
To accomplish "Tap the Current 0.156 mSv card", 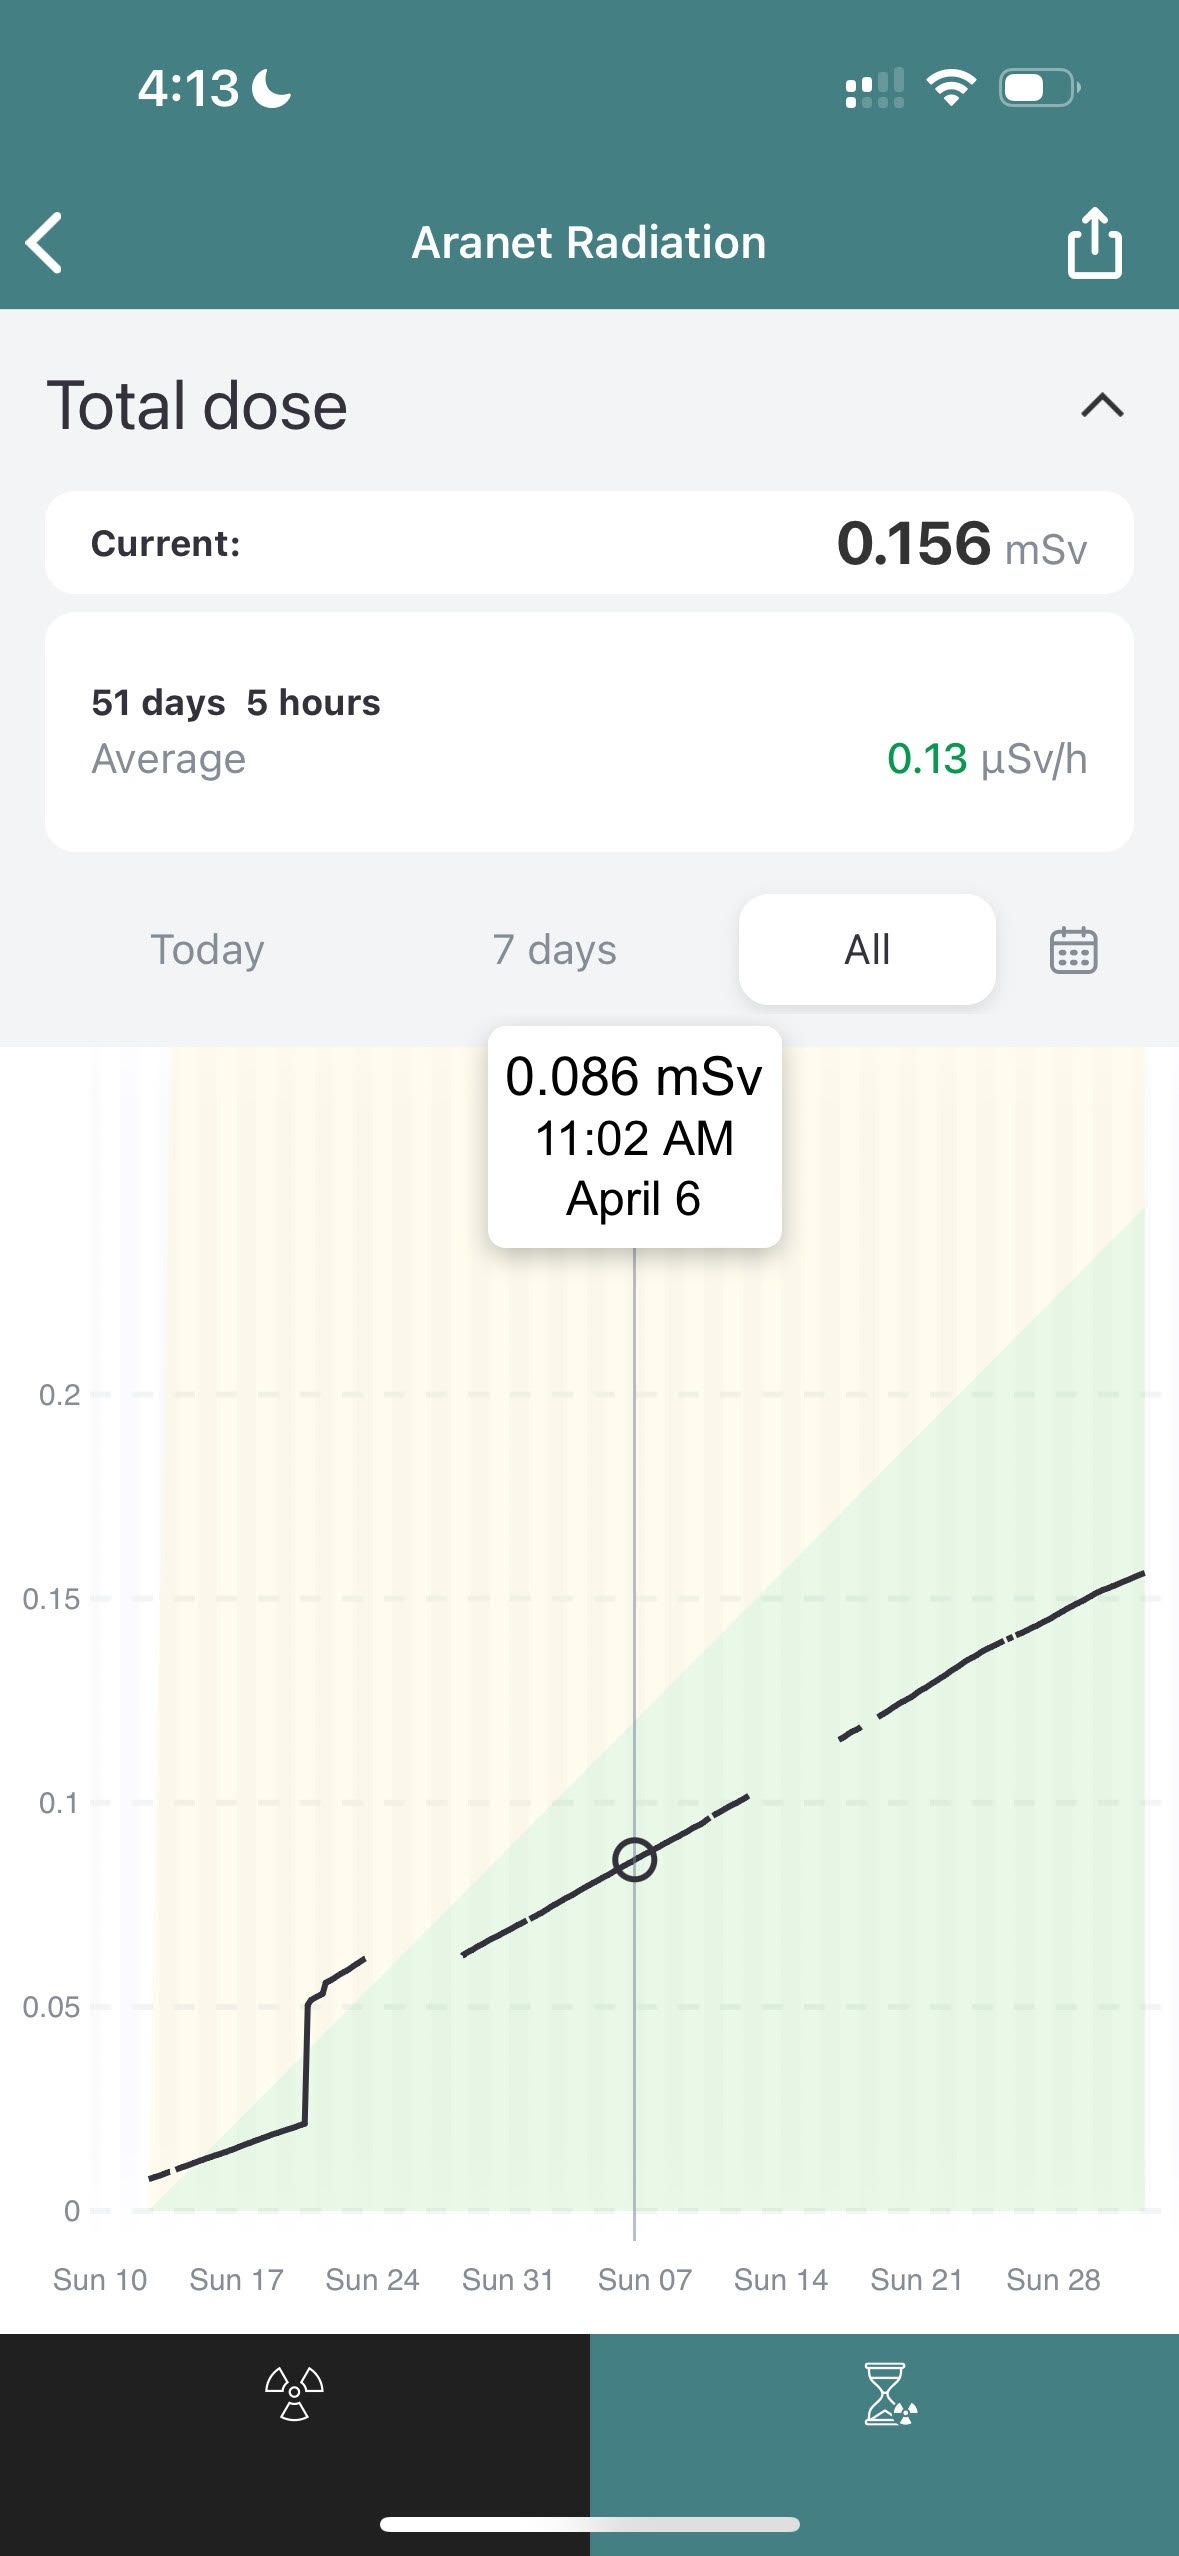I will point(589,543).
